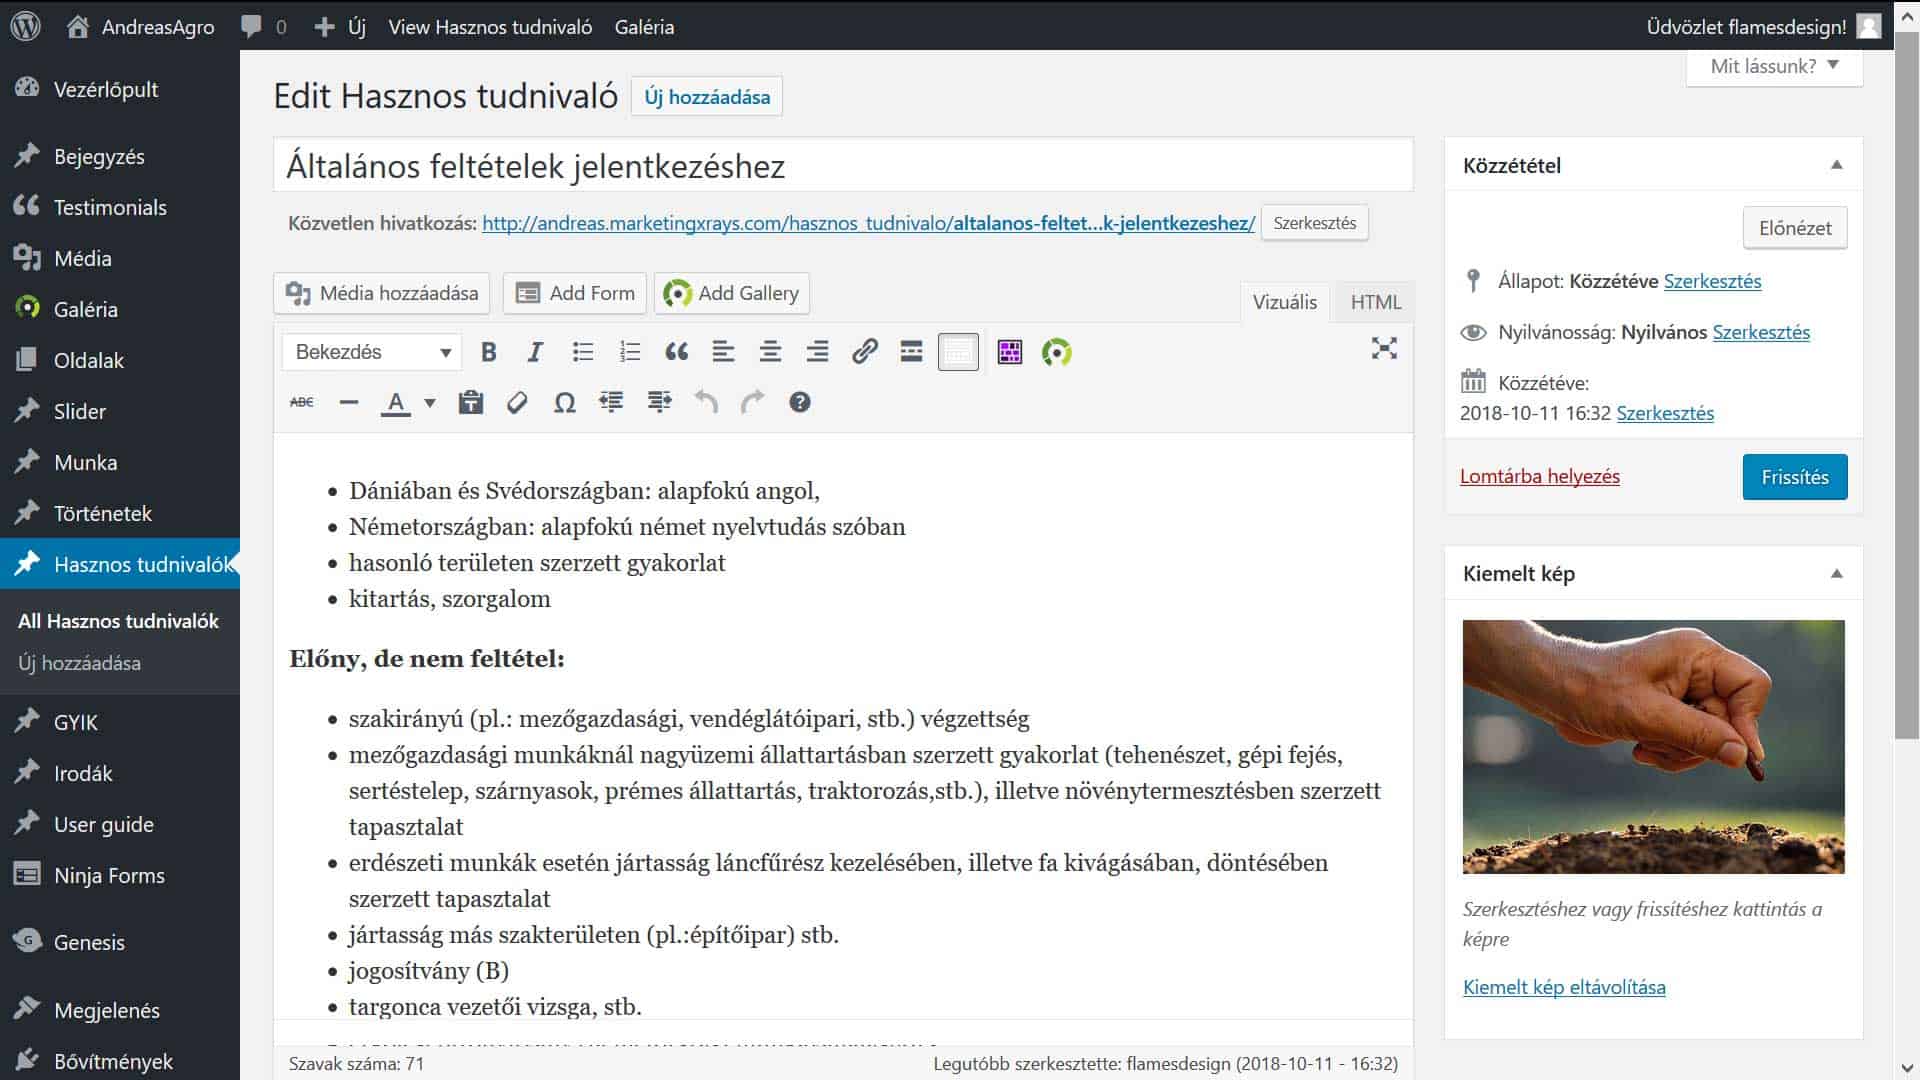Open the special character omega tool

[565, 402]
